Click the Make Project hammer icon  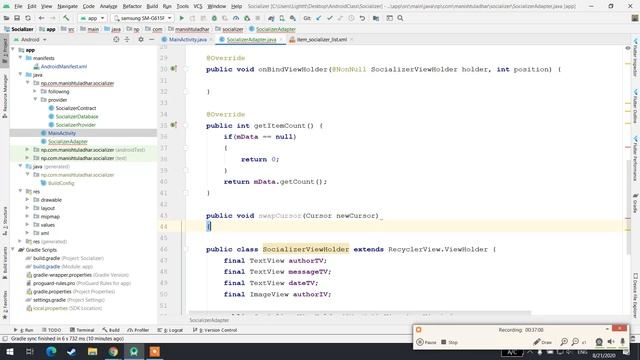coord(66,18)
